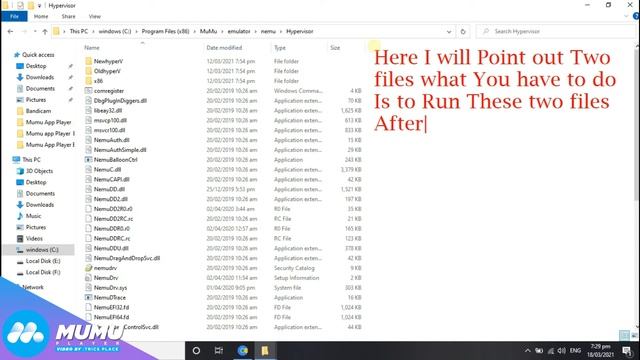640x360 pixels.
Task: Open the File ribbon tab
Action: tap(14, 16)
